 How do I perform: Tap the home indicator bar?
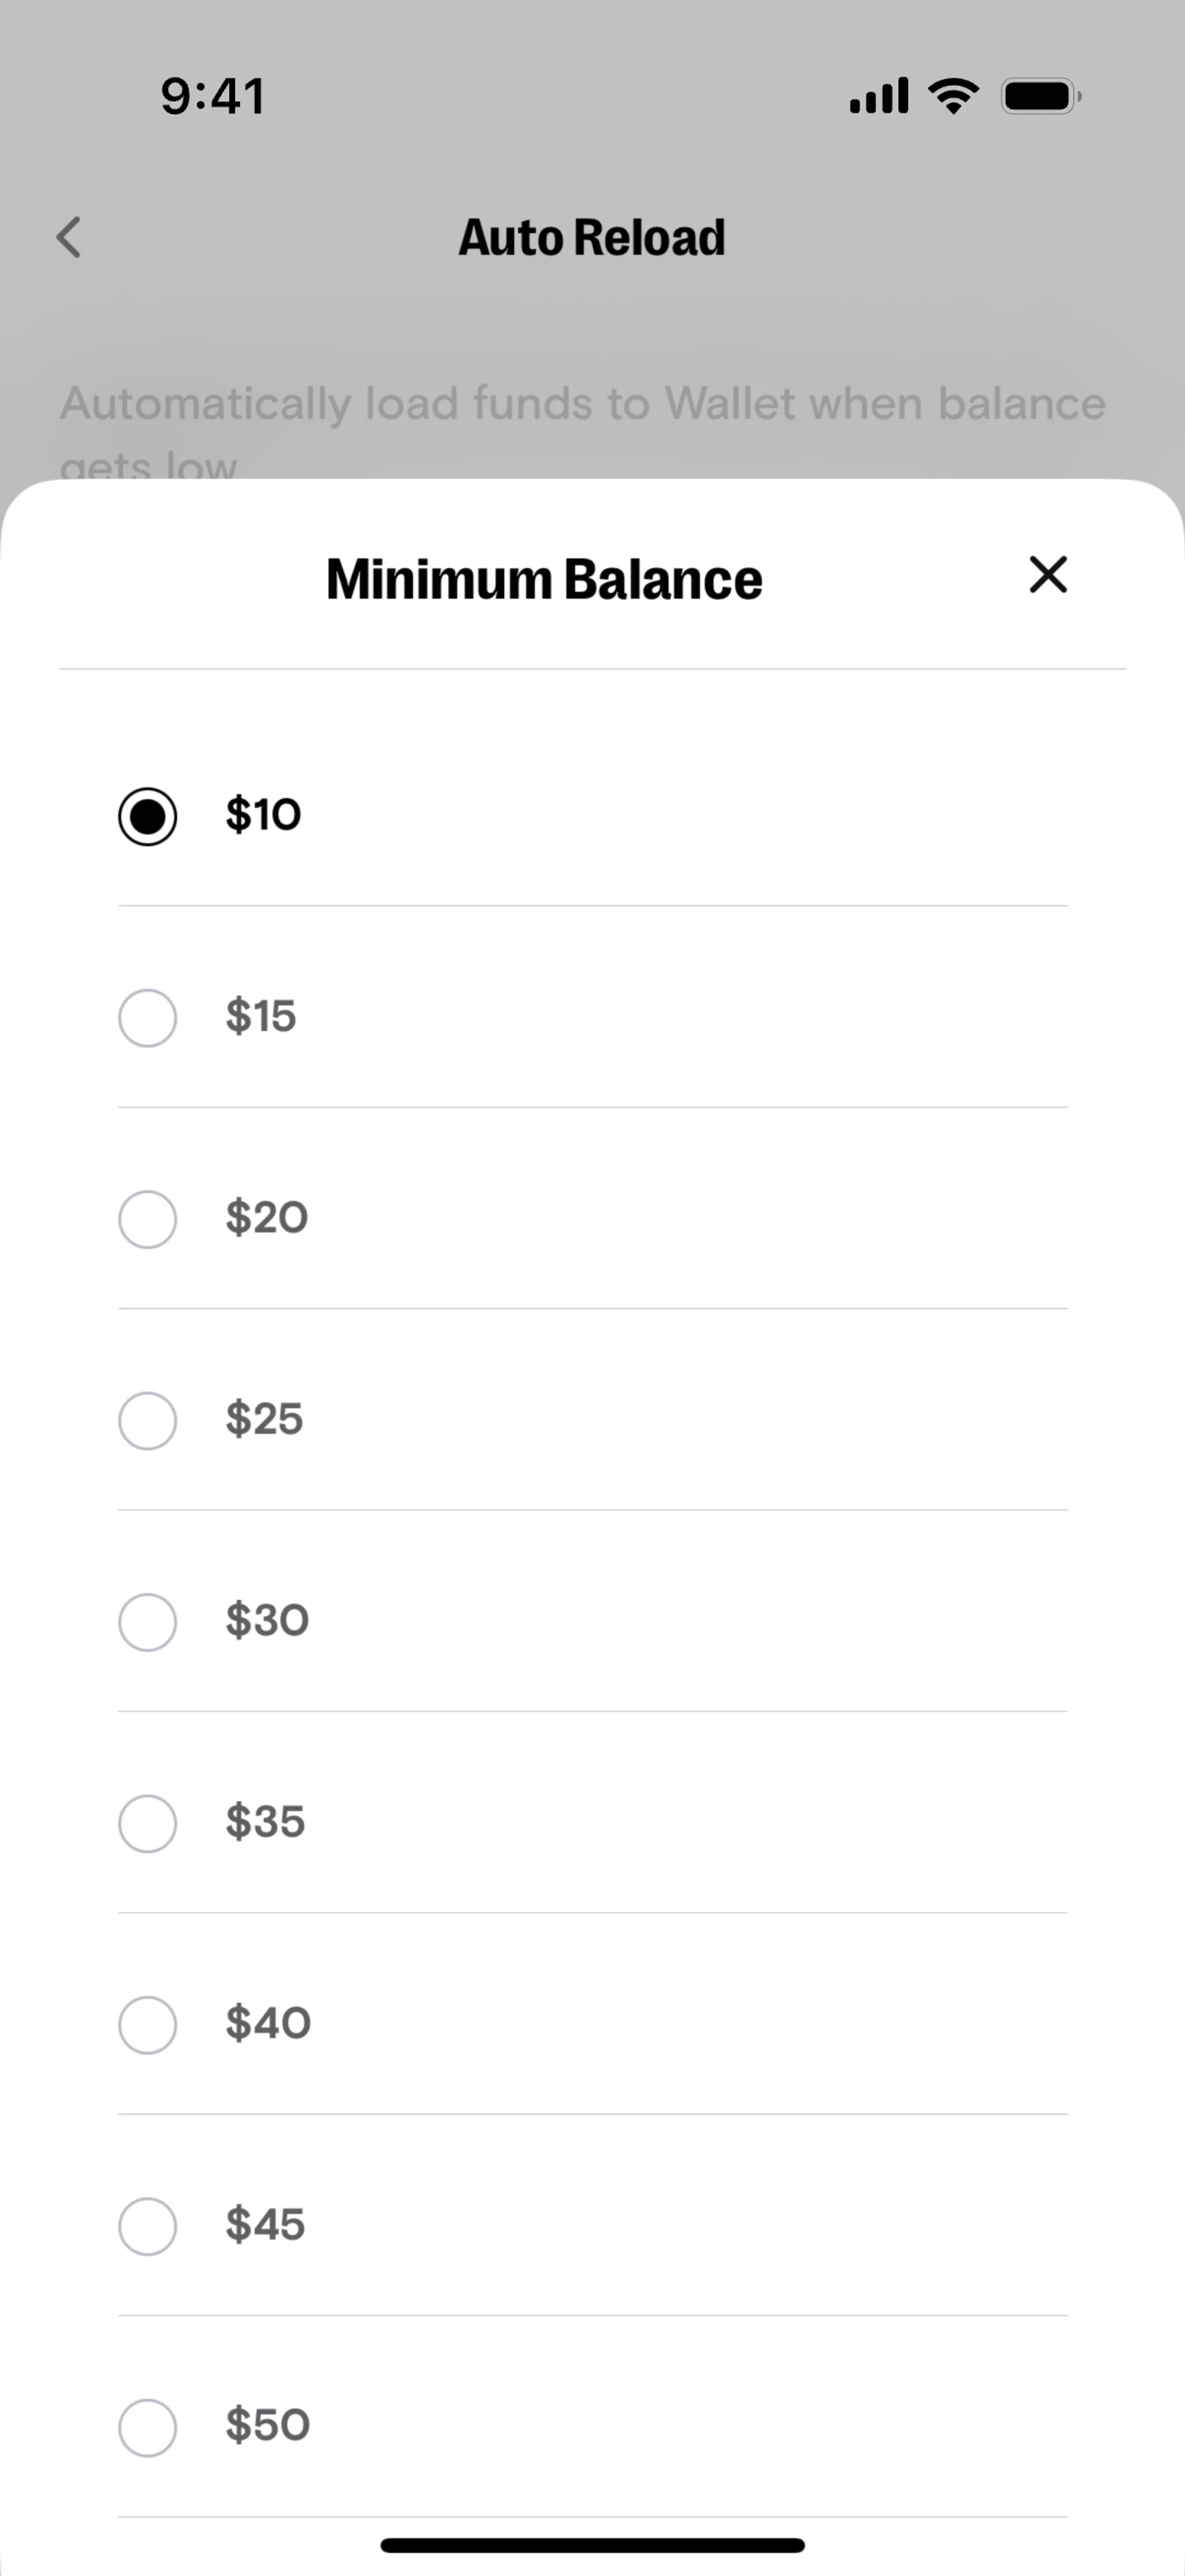(x=592, y=2545)
